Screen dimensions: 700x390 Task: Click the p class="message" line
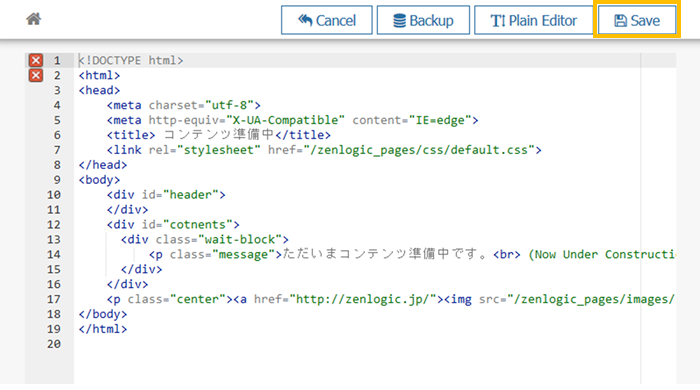(x=412, y=254)
